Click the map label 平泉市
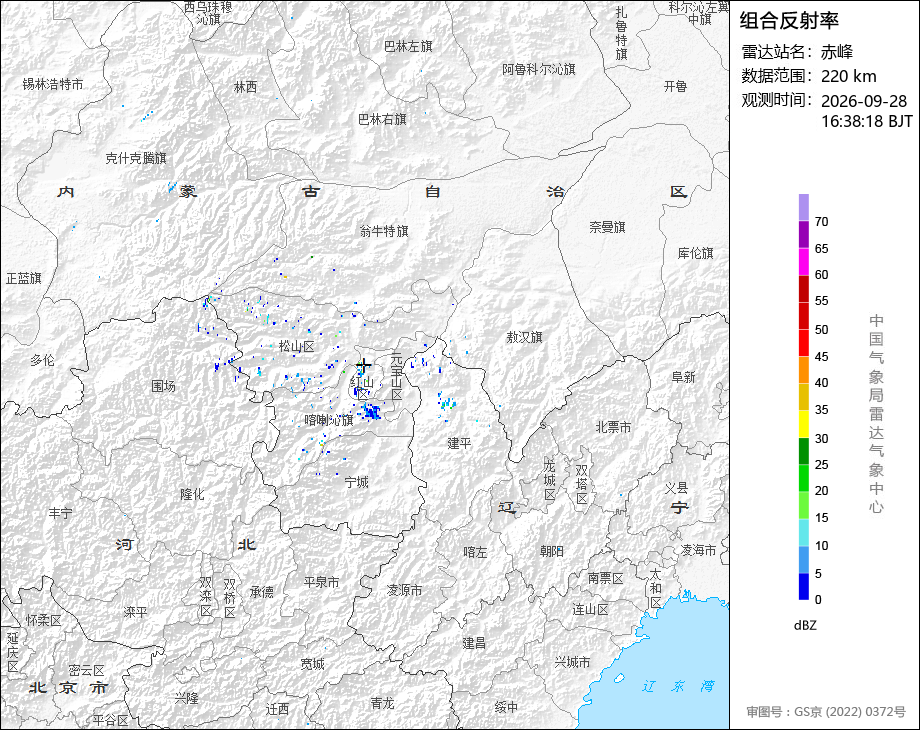The height and width of the screenshot is (730, 920). click(322, 583)
